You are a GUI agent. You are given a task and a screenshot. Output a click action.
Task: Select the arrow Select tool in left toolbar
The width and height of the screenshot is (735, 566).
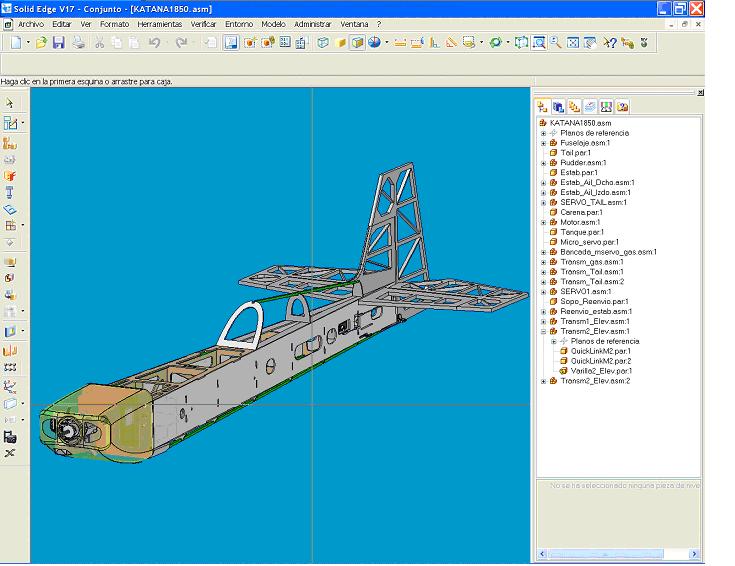pos(10,103)
